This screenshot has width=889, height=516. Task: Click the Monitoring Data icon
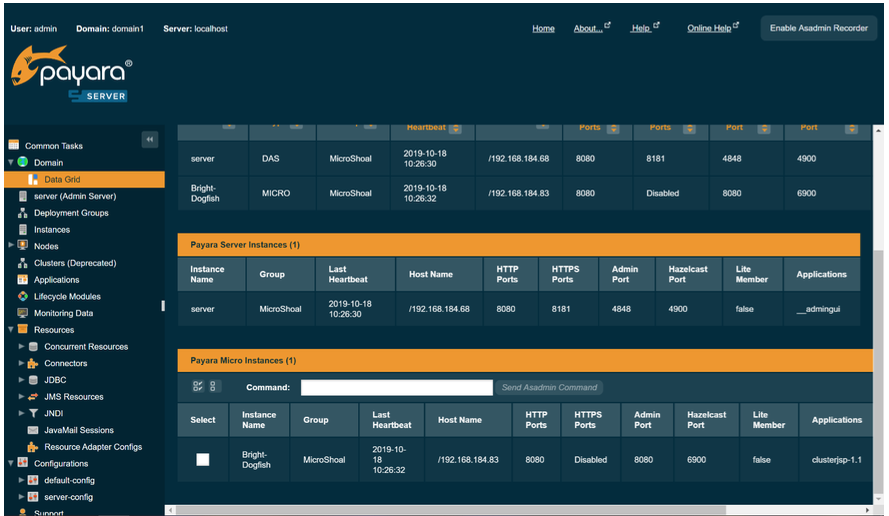click(23, 313)
